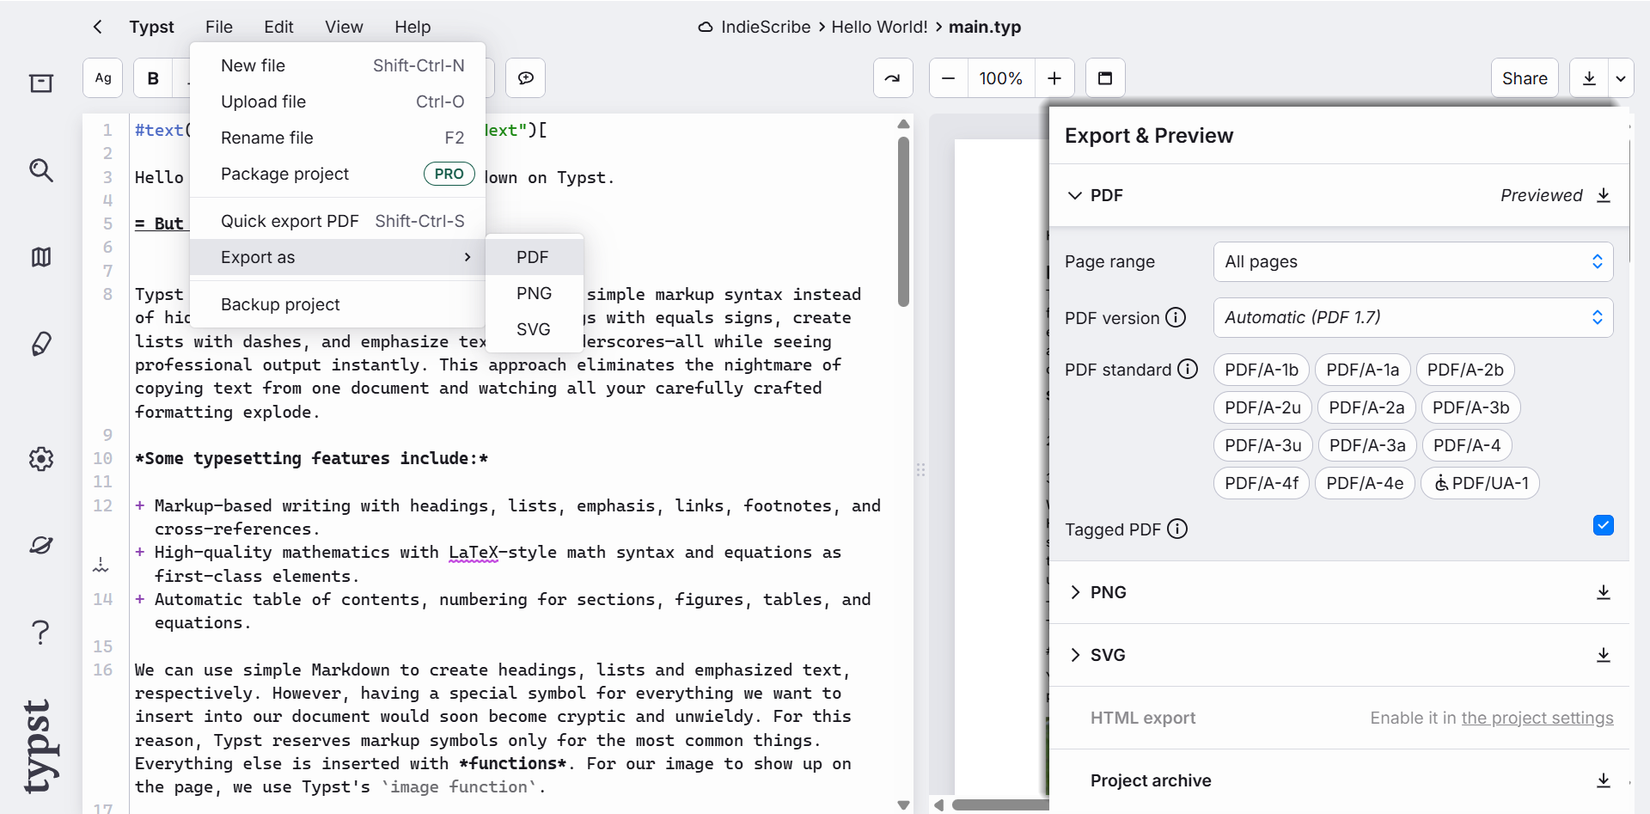Select PNG in Export as submenu

(x=534, y=293)
